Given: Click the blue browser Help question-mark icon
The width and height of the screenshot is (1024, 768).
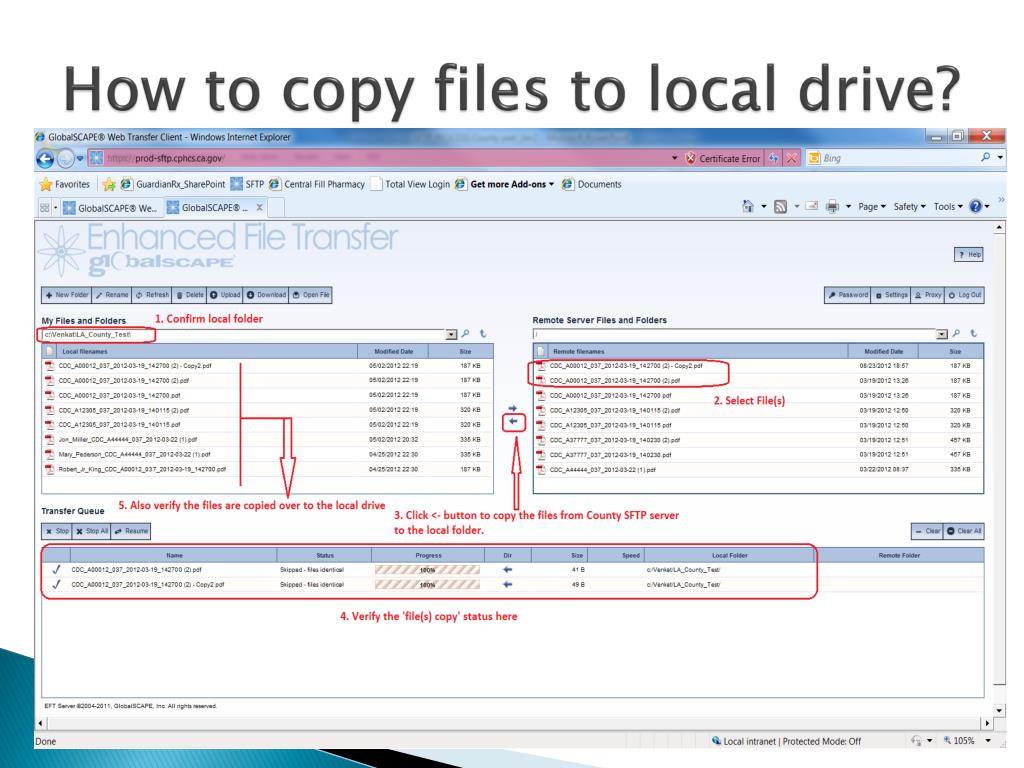Looking at the screenshot, I should (976, 206).
